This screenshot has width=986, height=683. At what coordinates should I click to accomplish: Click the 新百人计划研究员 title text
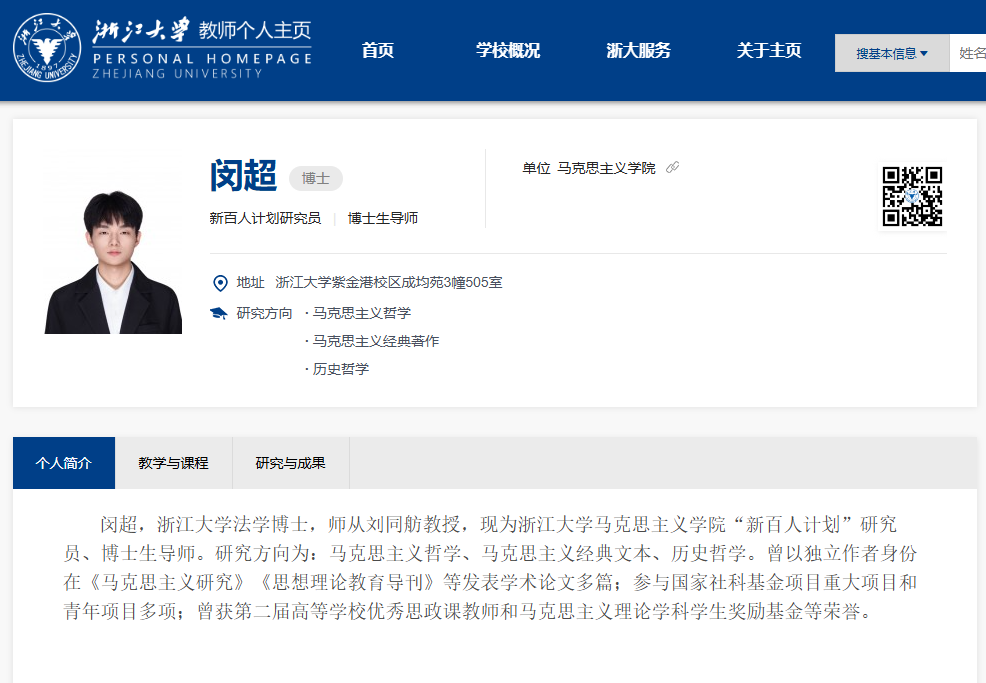(265, 218)
